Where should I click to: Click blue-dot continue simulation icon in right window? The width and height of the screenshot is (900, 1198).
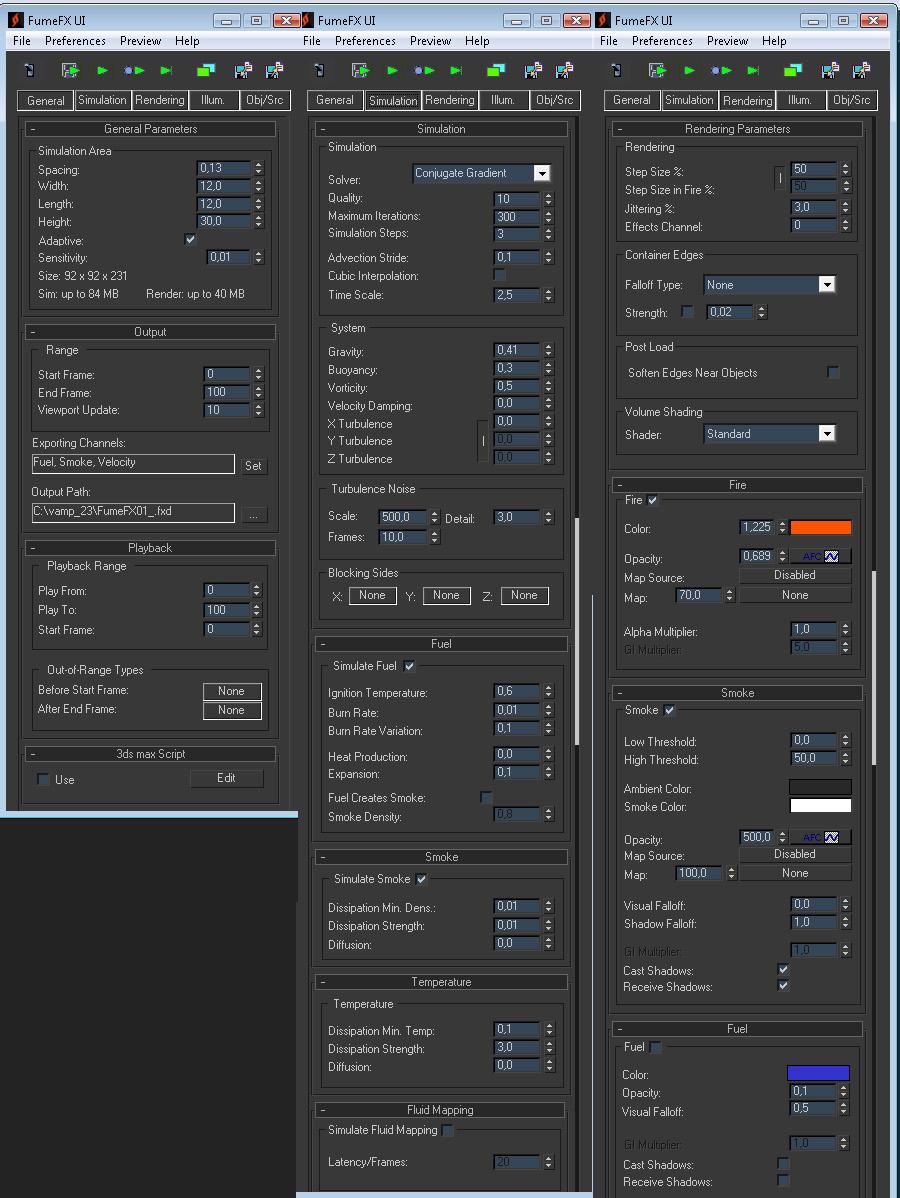coord(721,70)
